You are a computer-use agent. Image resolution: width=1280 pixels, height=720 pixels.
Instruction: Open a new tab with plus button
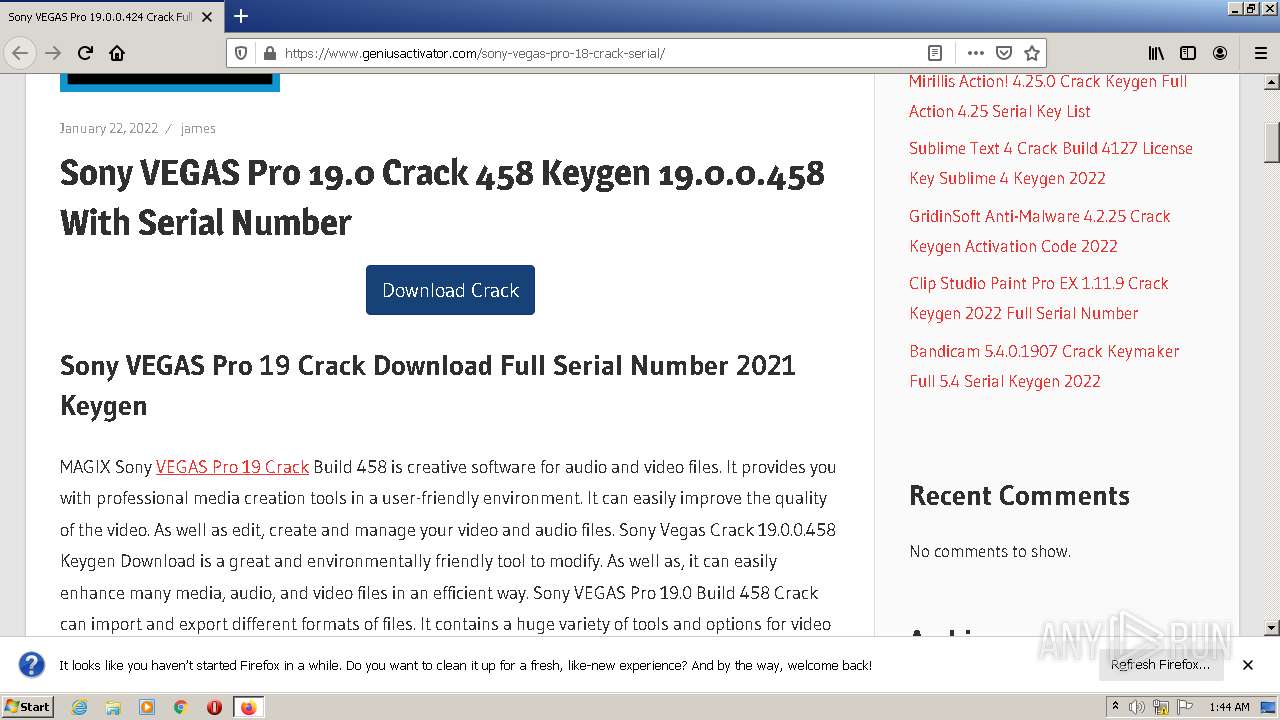point(241,16)
